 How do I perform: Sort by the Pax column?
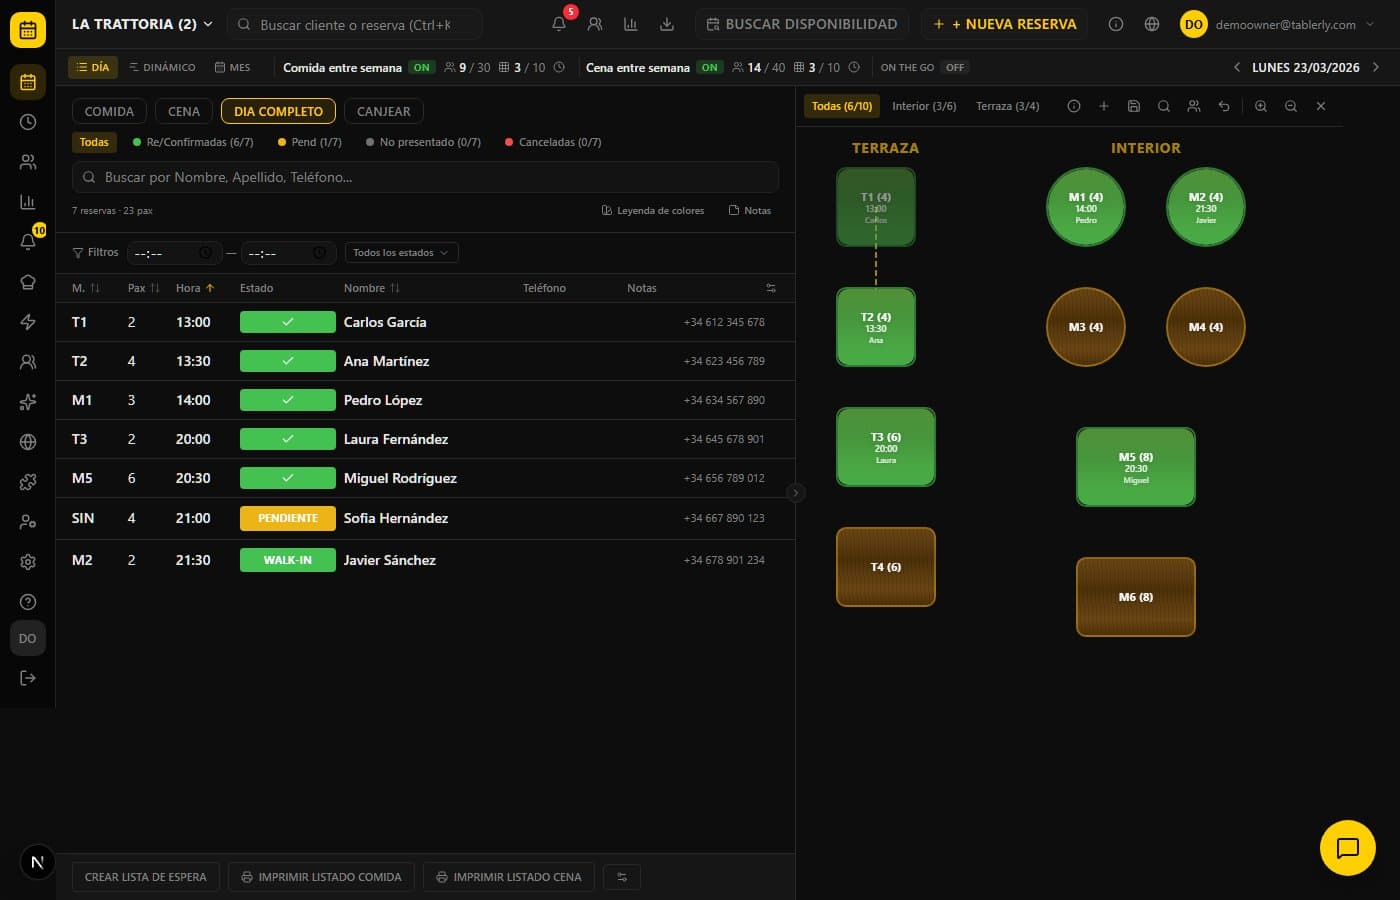[x=144, y=288]
